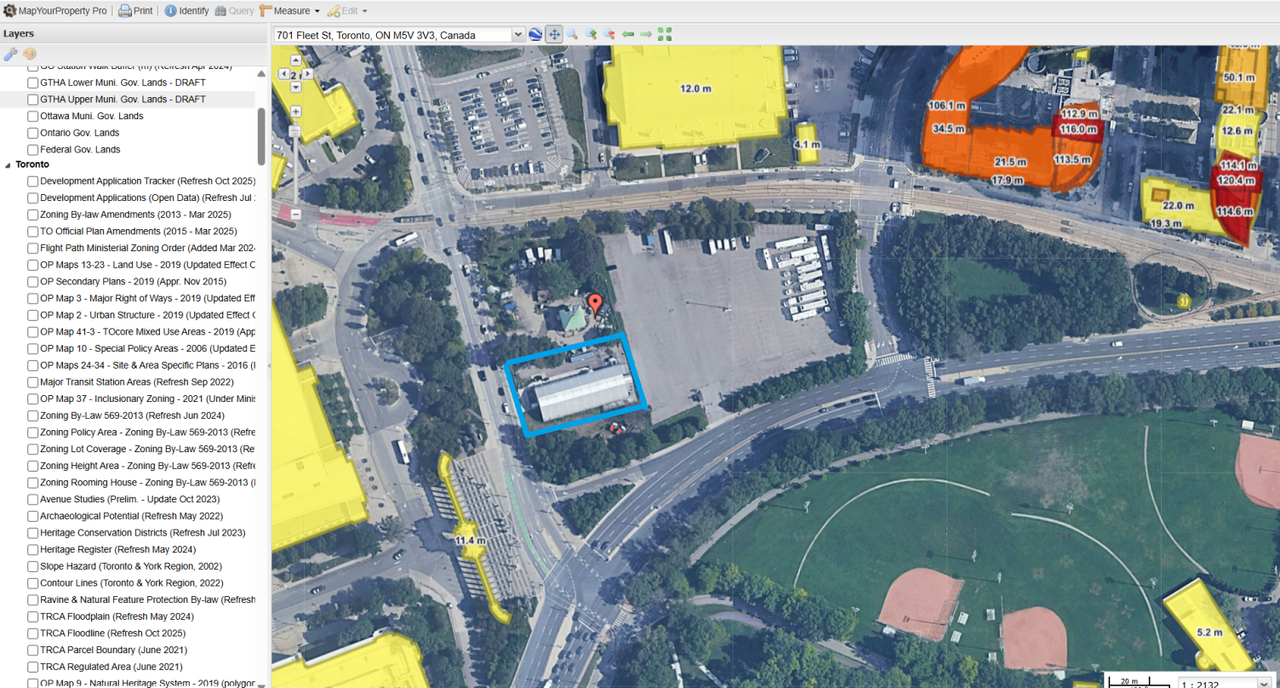Screen dimensions: 1280x688
Task: Select the Zoom Out magnifier tool
Action: click(609, 34)
